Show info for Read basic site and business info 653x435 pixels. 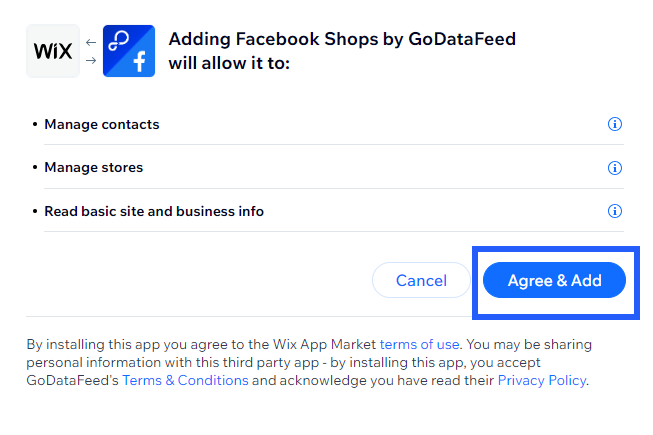point(615,211)
